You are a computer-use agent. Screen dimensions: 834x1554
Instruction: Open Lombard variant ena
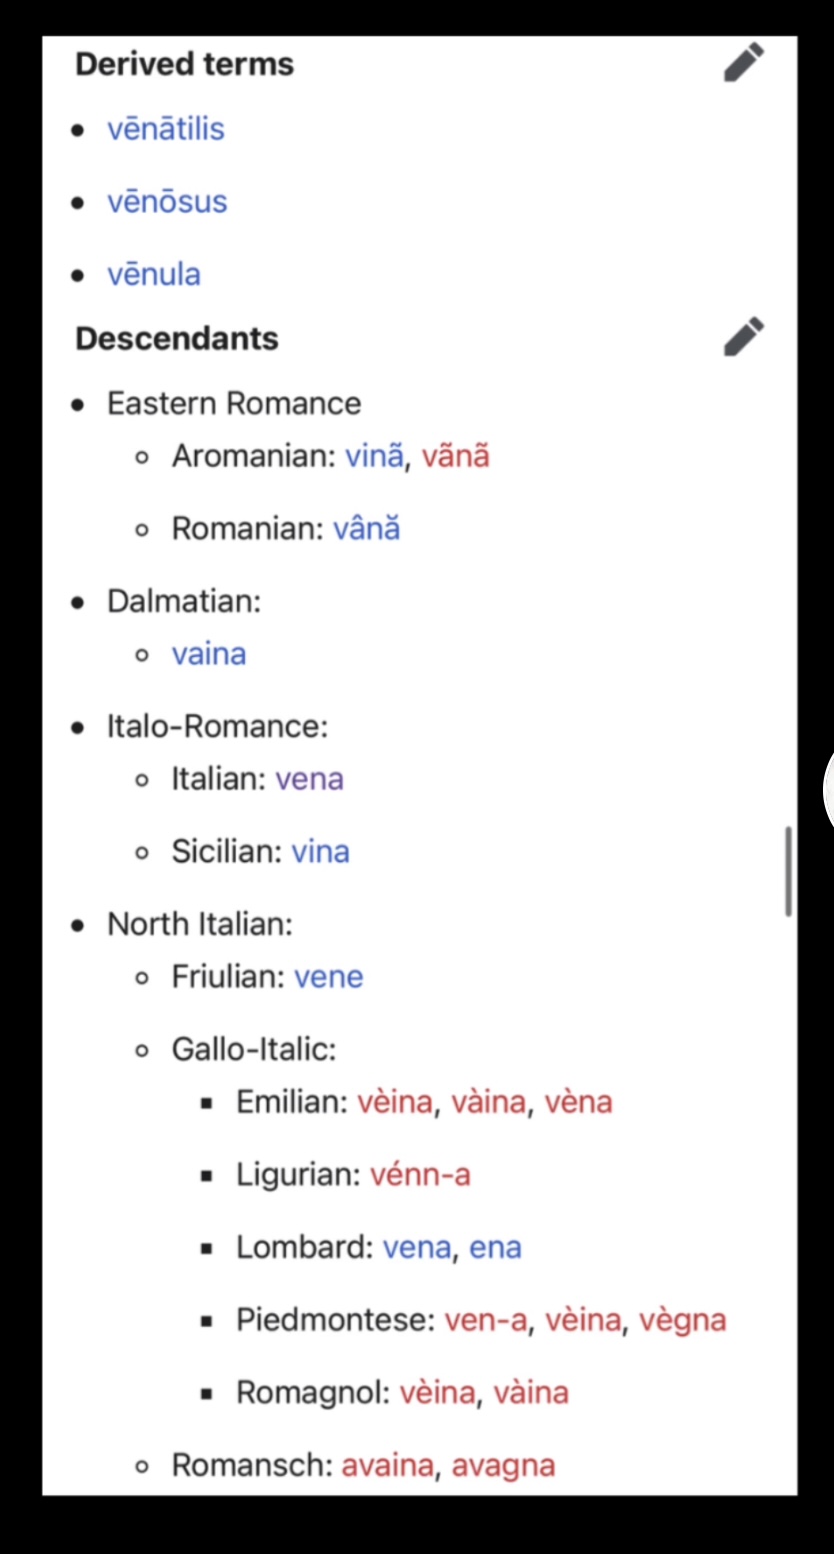pos(495,1247)
